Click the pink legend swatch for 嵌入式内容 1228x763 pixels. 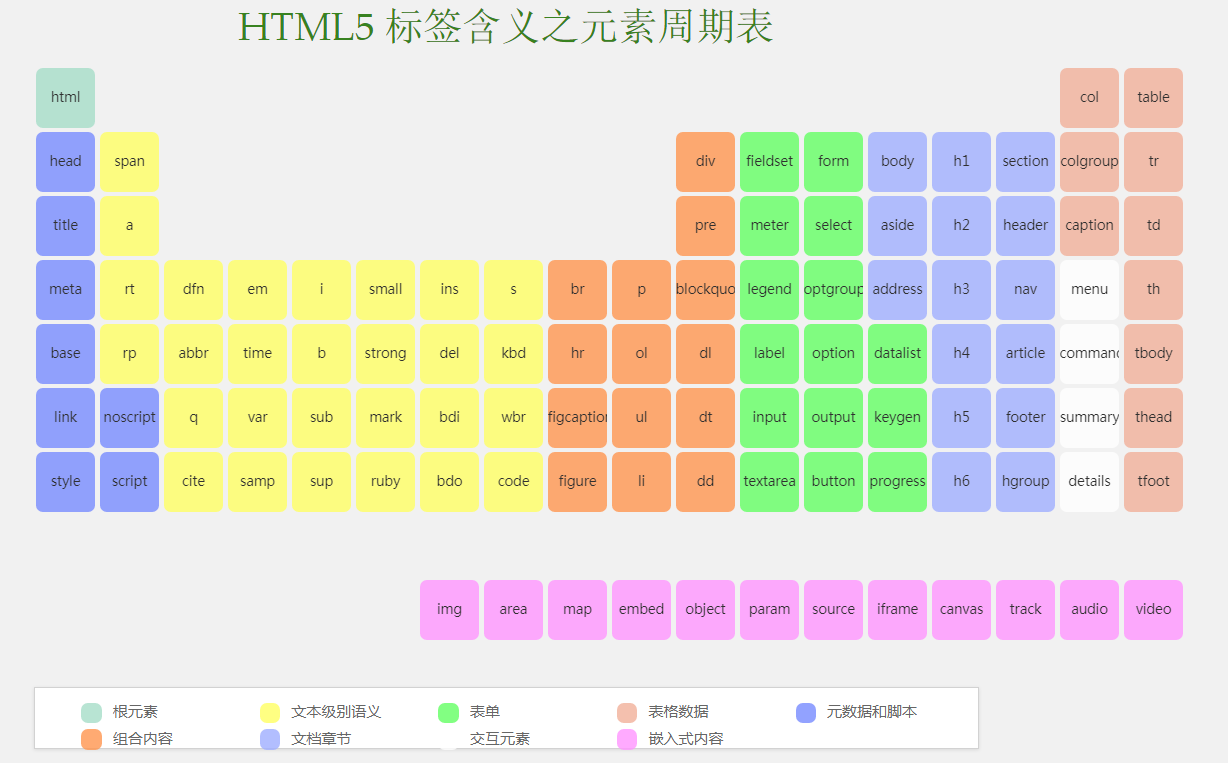pos(629,738)
